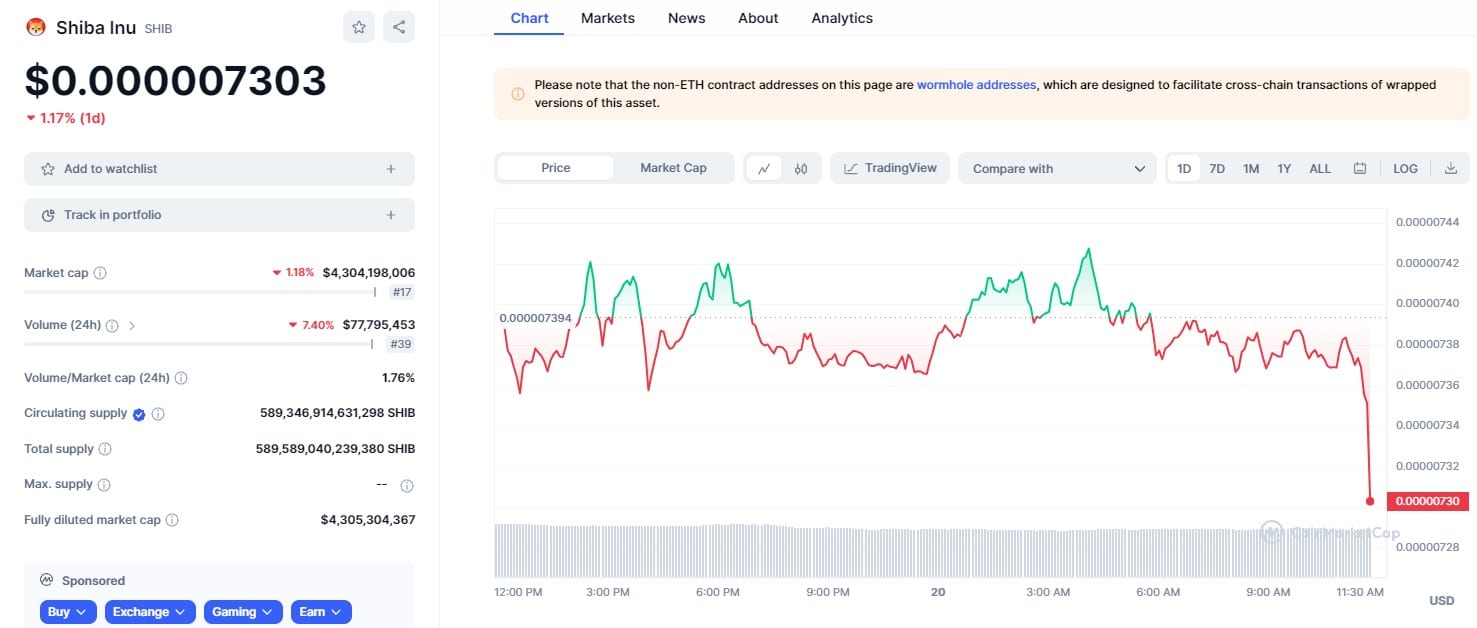The width and height of the screenshot is (1477, 628).
Task: Star Shiba Inu as a favorite
Action: [x=359, y=27]
